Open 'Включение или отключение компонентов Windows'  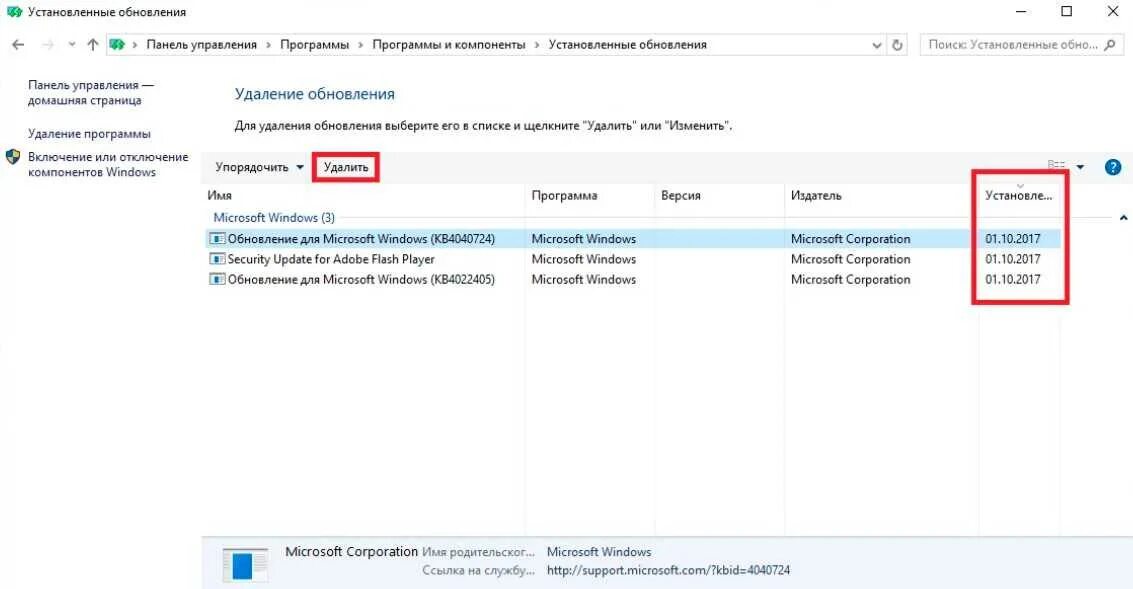point(108,164)
